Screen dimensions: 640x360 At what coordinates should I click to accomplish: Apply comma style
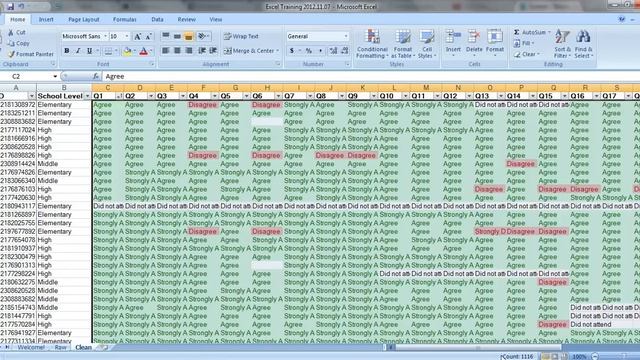(320, 51)
